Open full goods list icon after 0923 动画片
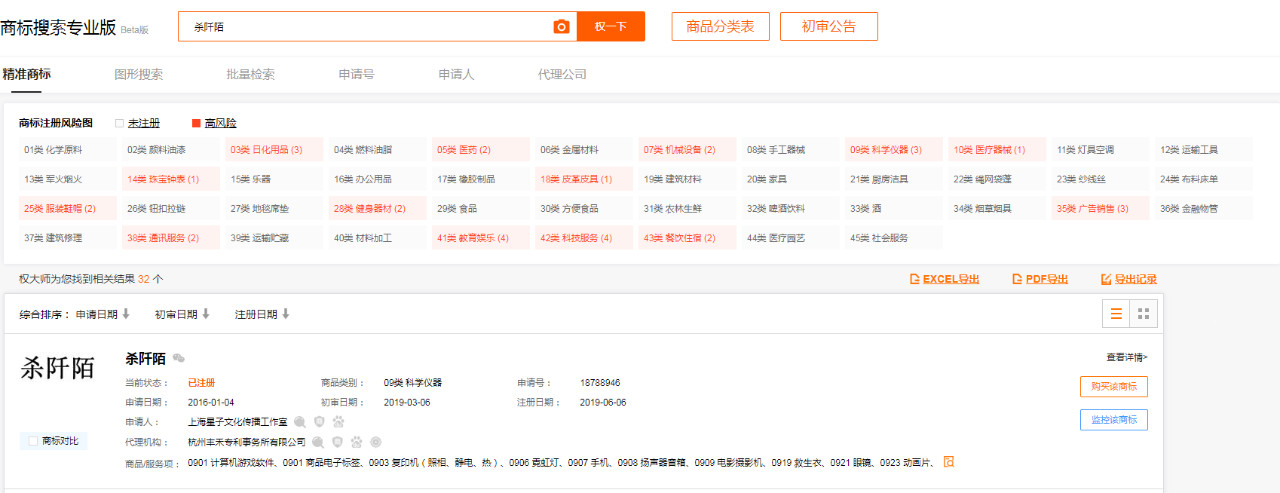This screenshot has height=493, width=1280. coord(949,461)
